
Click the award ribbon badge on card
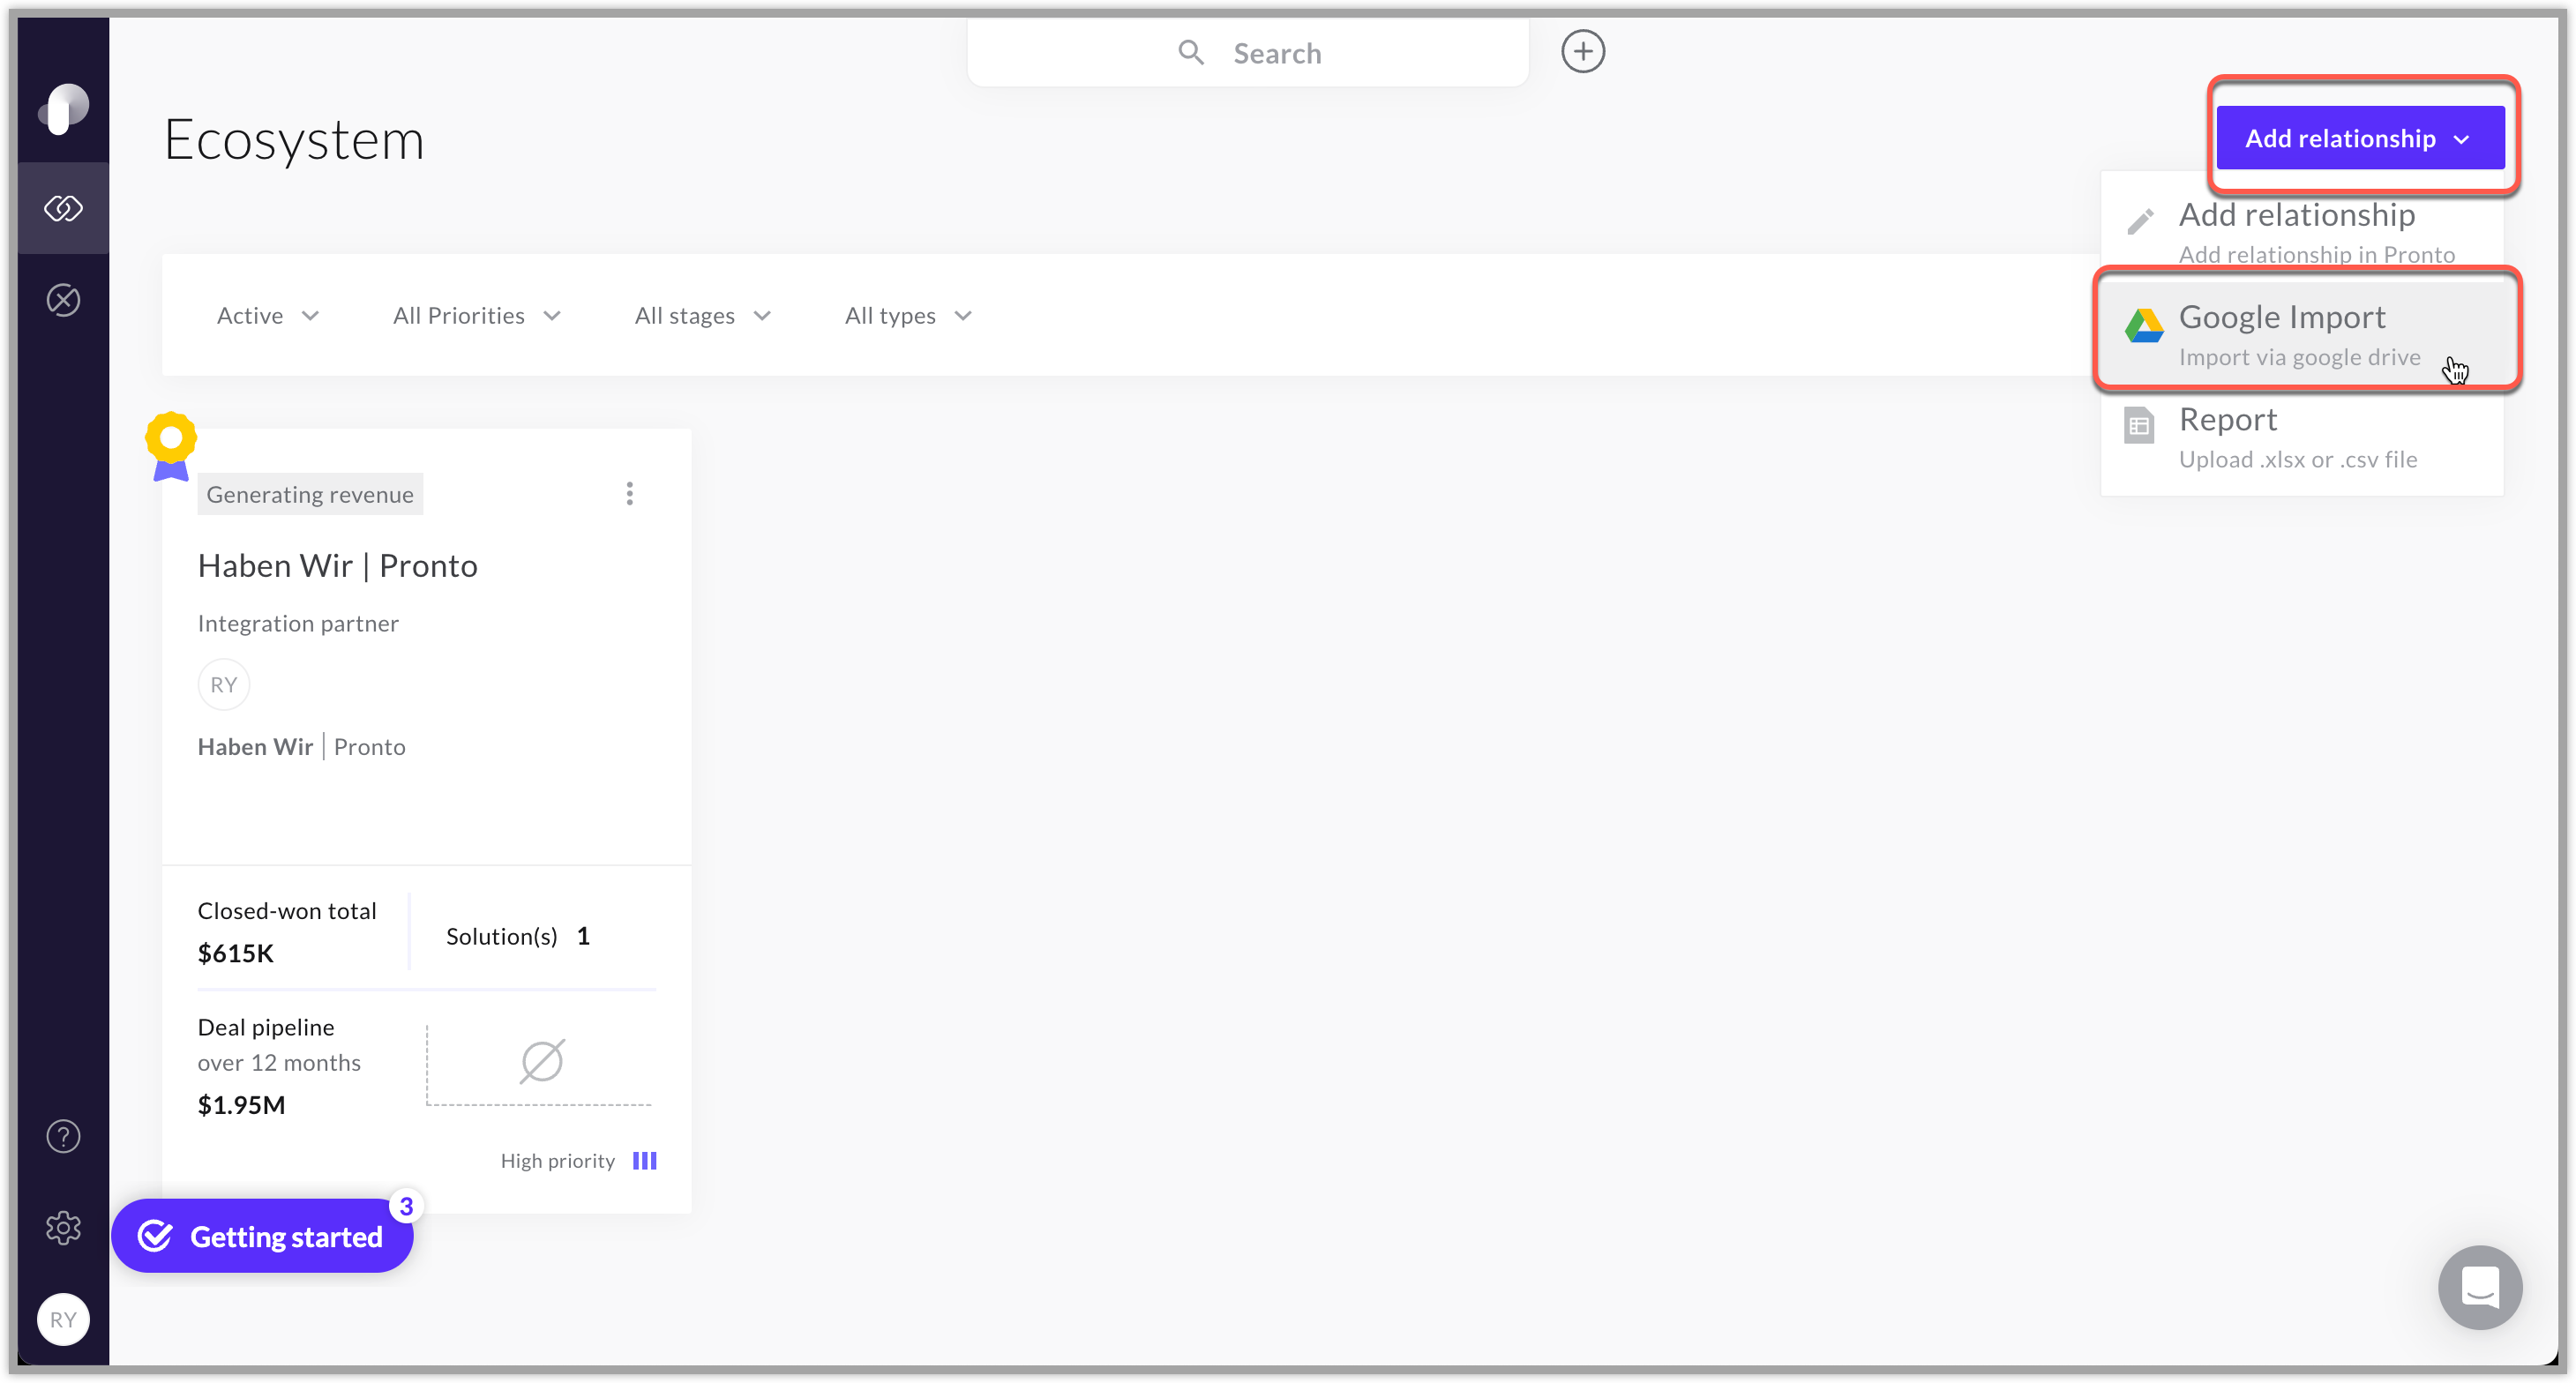[171, 447]
